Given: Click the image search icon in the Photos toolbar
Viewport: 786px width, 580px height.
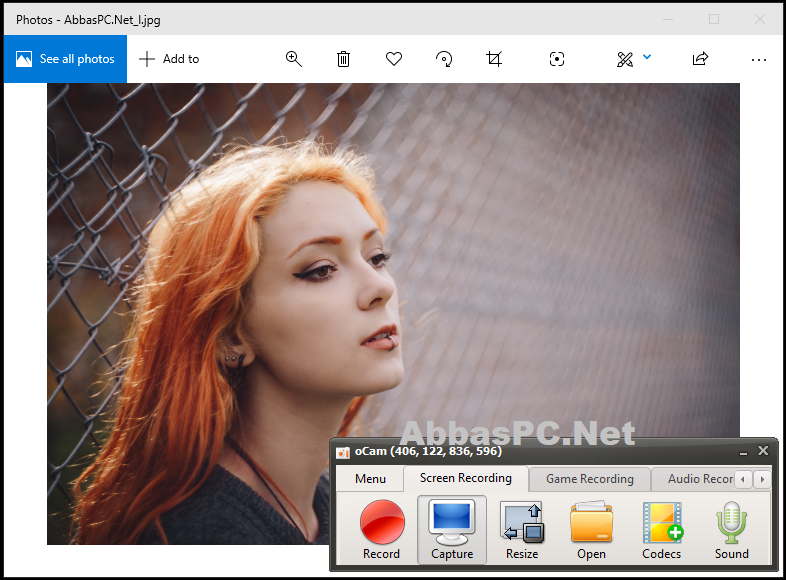Looking at the screenshot, I should point(557,59).
